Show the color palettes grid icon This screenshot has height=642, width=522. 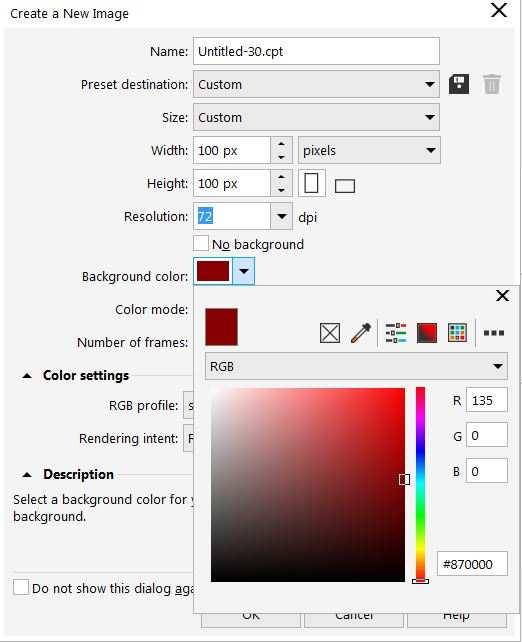457,333
